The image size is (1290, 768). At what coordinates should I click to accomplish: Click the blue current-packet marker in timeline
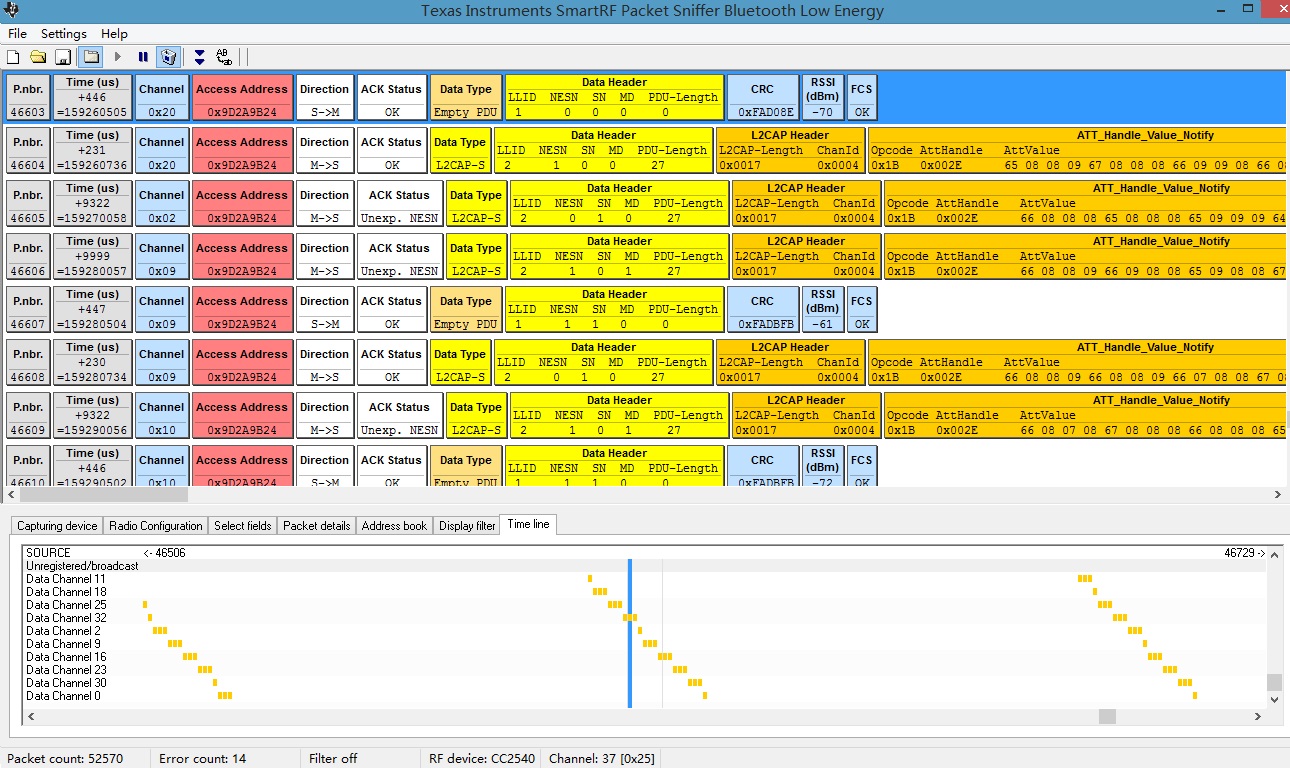(x=629, y=633)
